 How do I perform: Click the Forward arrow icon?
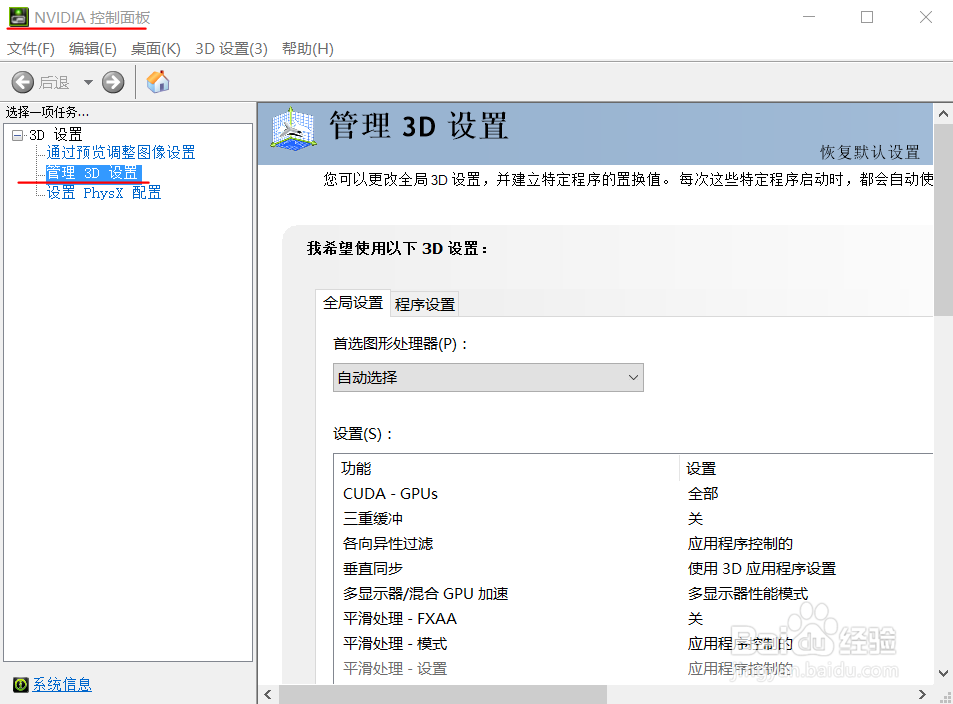pos(113,82)
